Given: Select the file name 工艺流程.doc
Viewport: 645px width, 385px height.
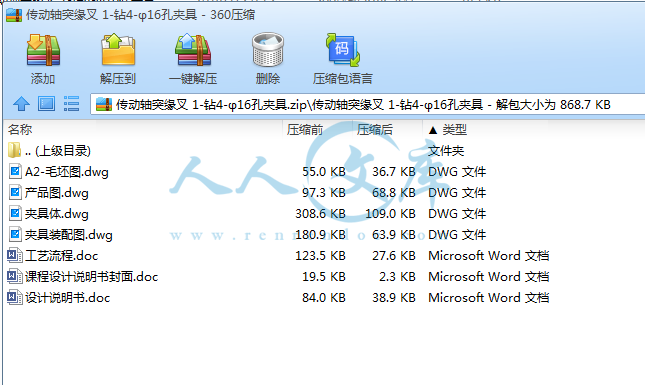Looking at the screenshot, I should (x=61, y=256).
